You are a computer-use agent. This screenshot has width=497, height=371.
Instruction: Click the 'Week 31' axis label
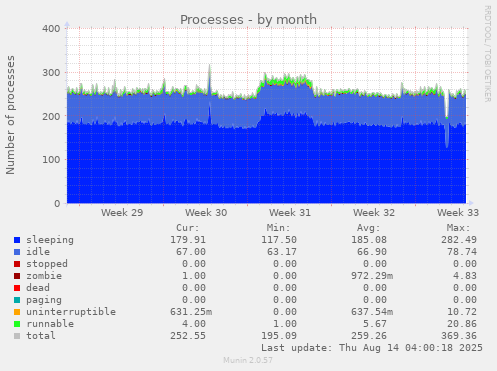point(290,213)
